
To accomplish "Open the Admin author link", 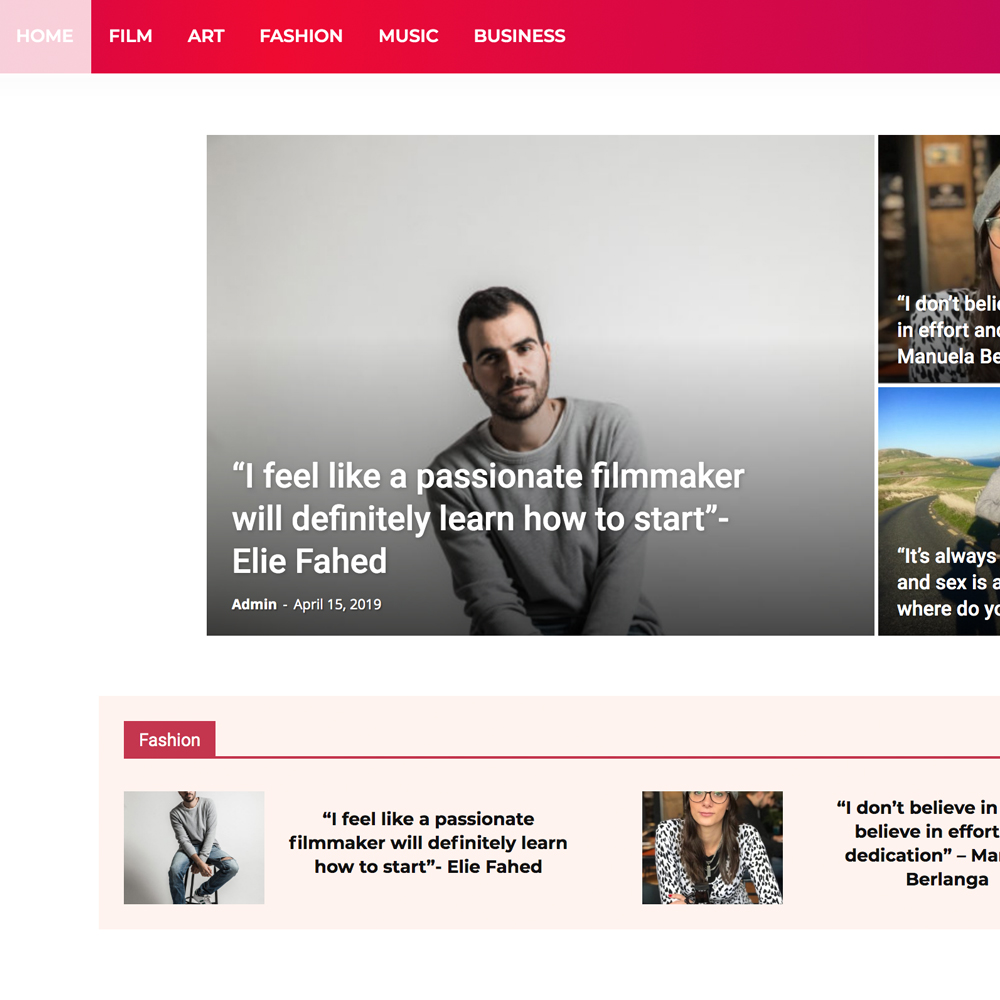I will (x=254, y=604).
